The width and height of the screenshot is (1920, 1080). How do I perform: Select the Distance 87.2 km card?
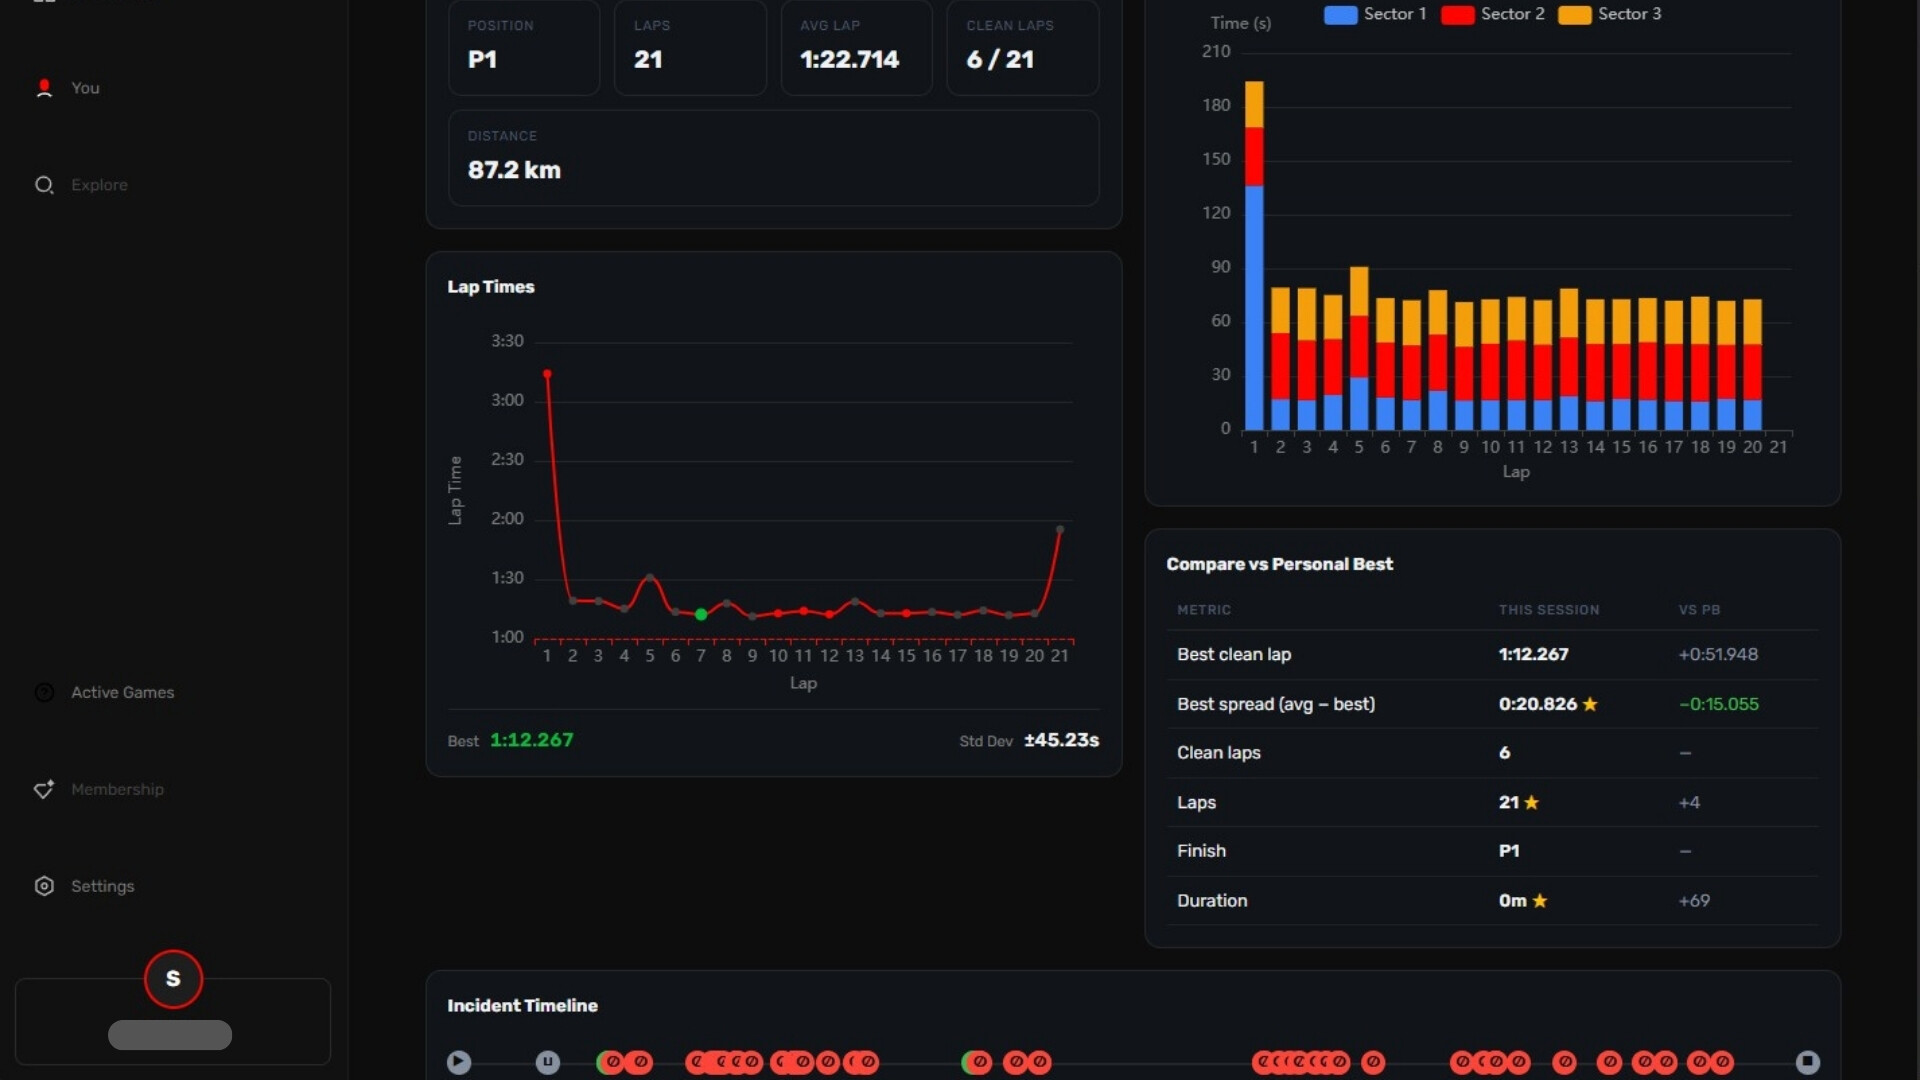point(773,158)
